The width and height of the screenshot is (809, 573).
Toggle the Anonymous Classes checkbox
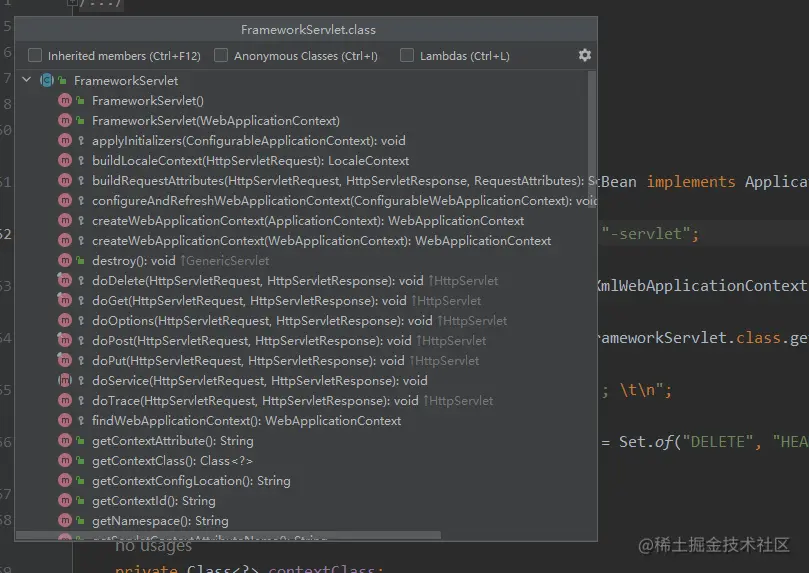tap(221, 55)
